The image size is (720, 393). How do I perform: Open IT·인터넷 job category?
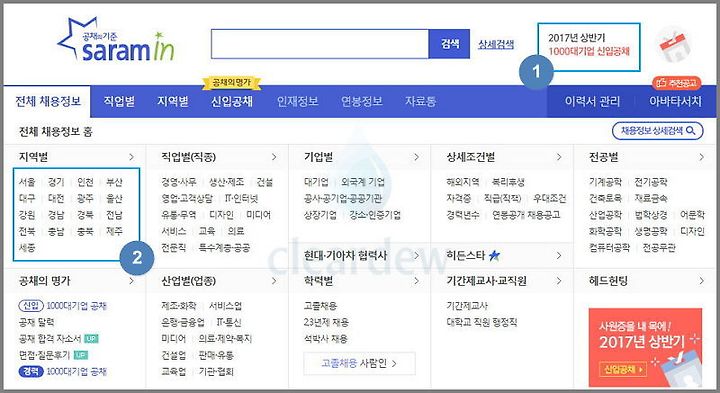[x=241, y=198]
